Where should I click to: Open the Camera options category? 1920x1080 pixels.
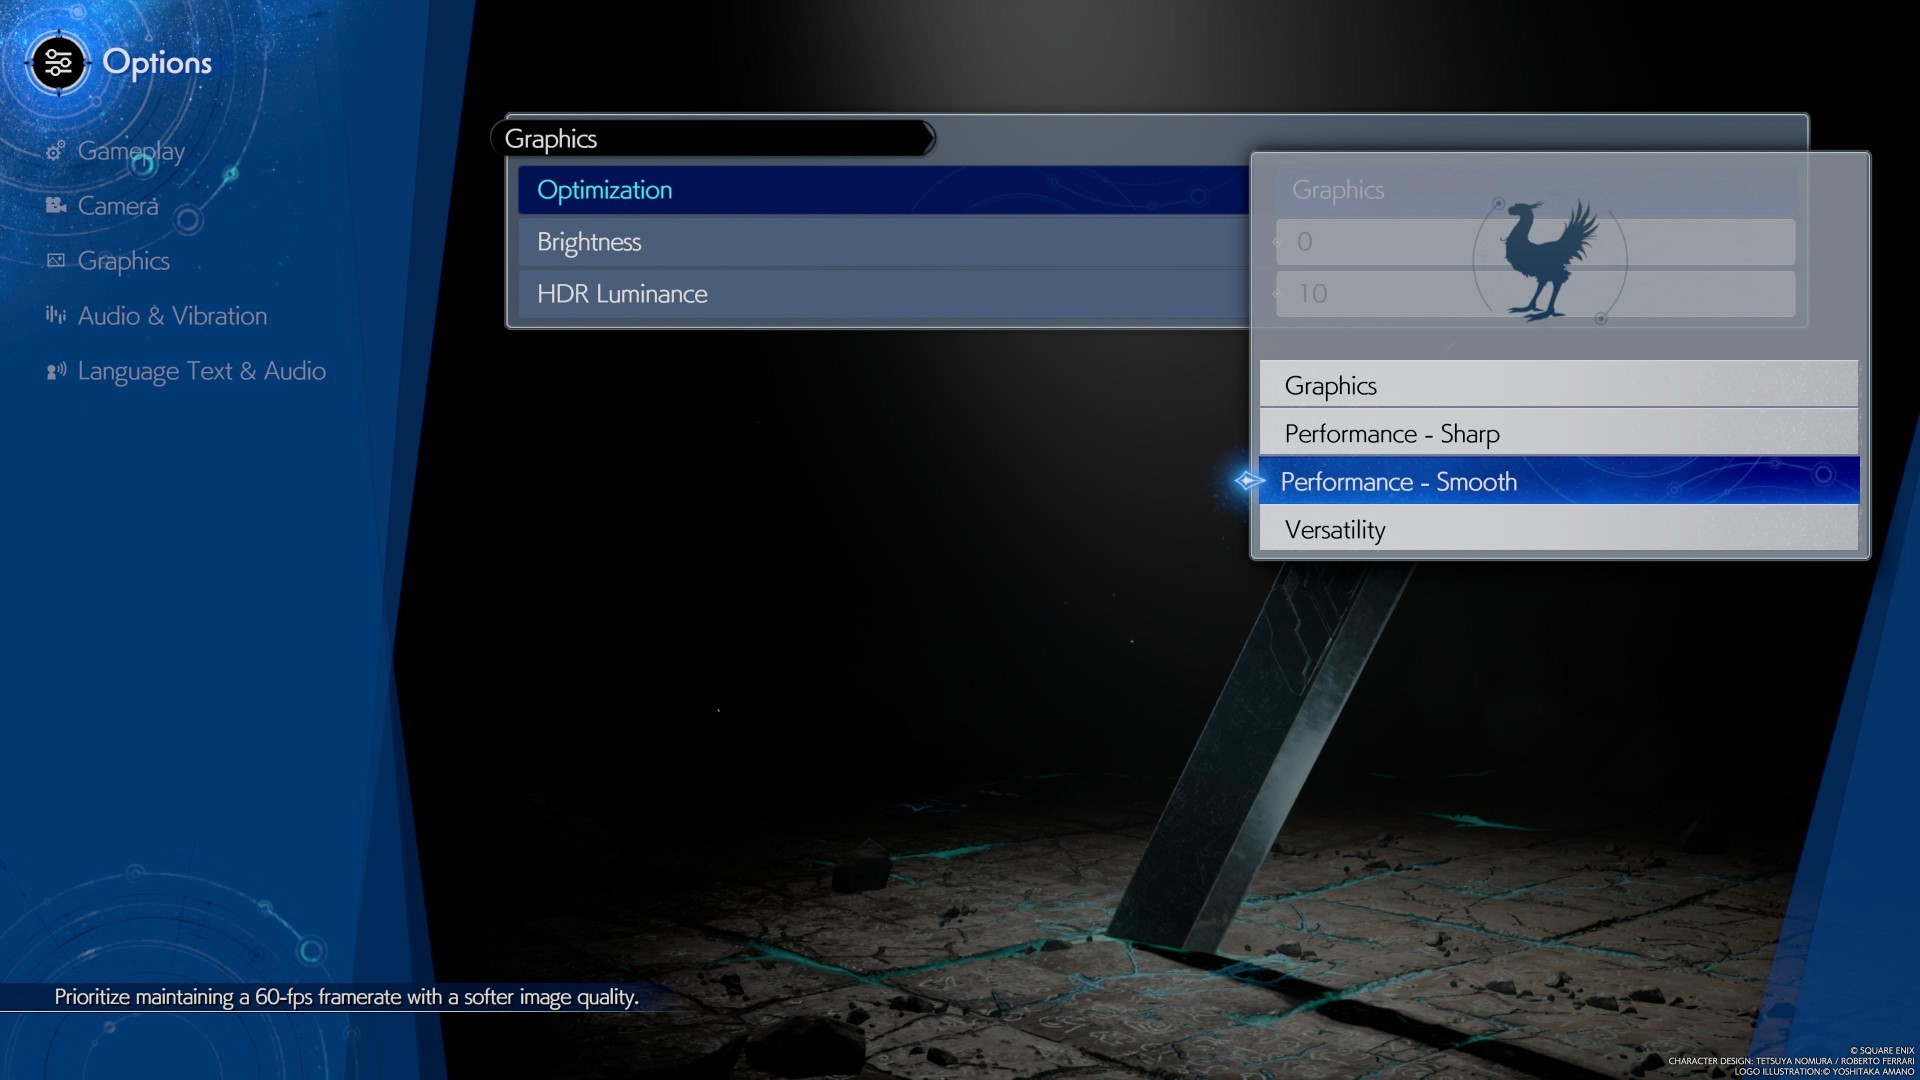pos(118,206)
